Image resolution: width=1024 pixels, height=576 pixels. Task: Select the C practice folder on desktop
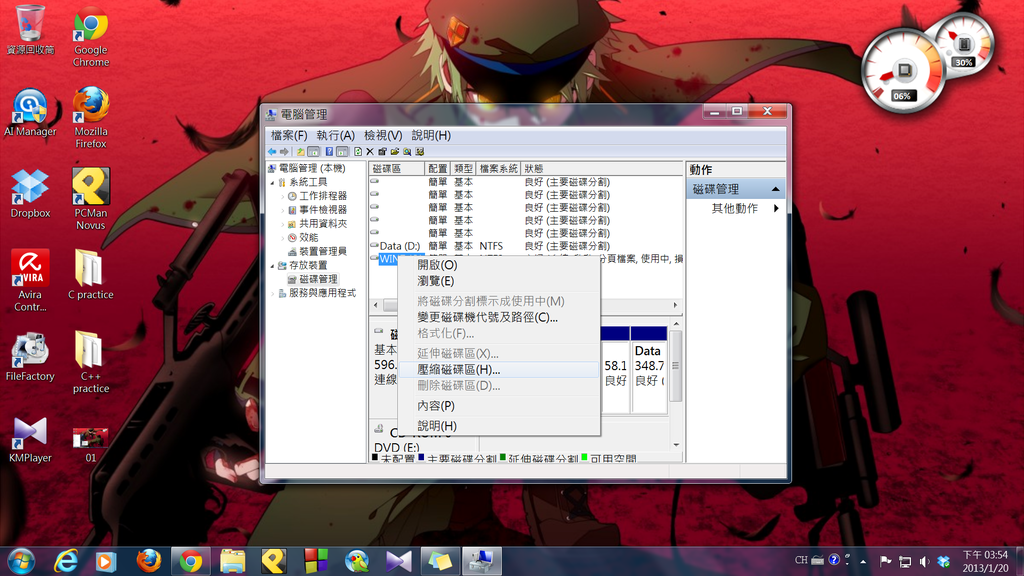(91, 275)
